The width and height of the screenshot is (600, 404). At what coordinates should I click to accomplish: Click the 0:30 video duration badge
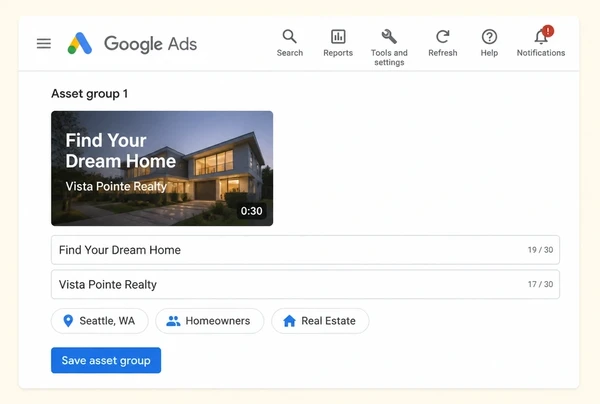[251, 211]
